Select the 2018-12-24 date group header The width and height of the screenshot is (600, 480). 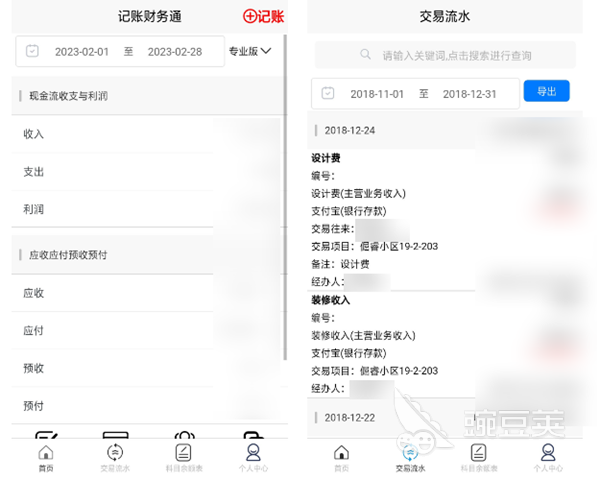click(x=350, y=130)
